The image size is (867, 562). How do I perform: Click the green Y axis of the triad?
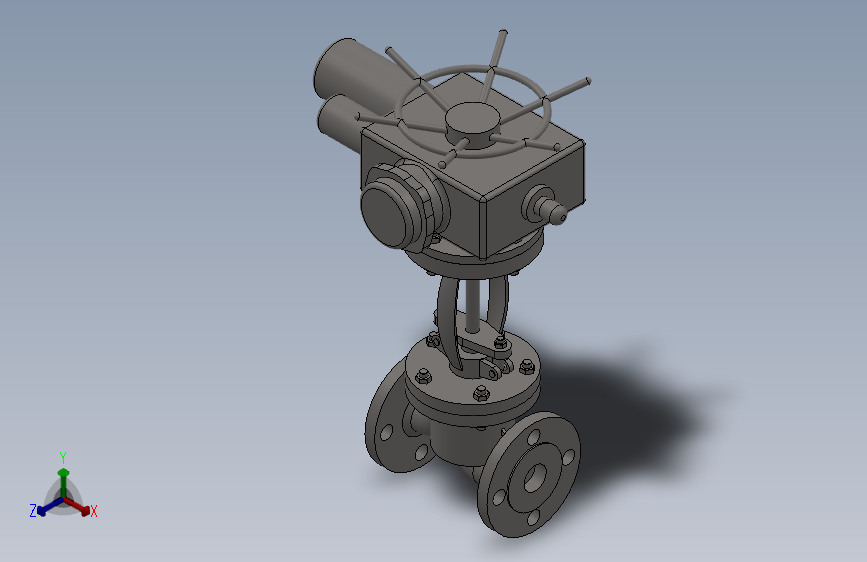coord(63,482)
